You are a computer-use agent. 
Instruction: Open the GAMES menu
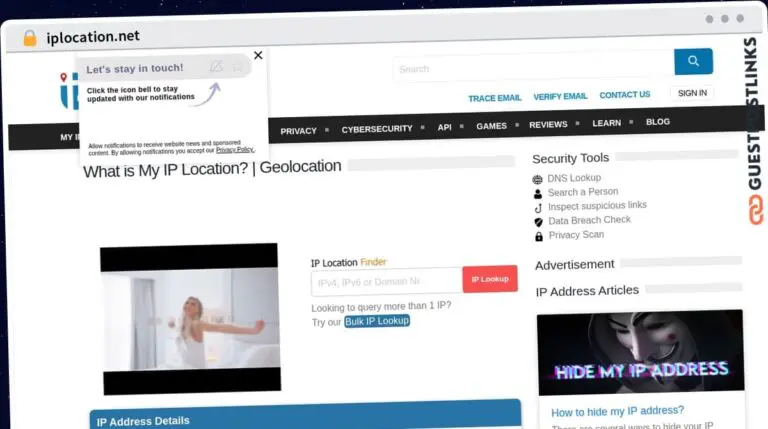[x=491, y=126]
